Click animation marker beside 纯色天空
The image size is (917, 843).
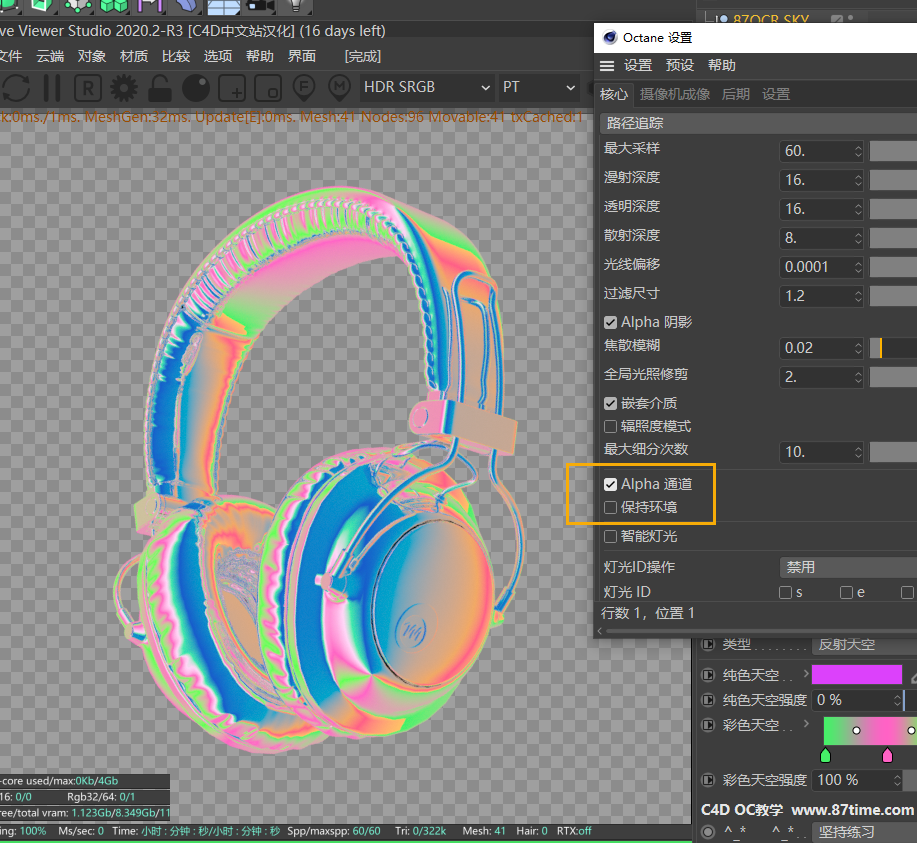pos(708,675)
